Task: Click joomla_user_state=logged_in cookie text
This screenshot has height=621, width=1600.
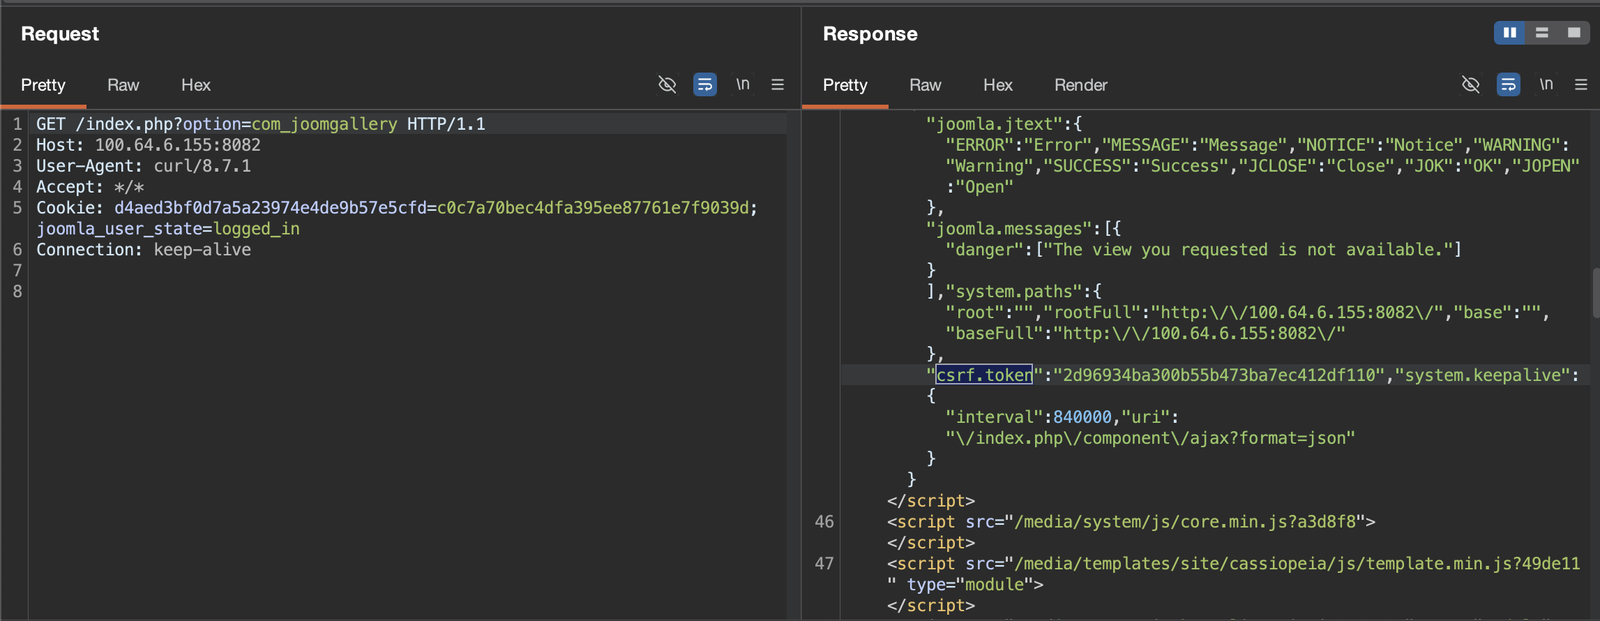Action: click(168, 229)
